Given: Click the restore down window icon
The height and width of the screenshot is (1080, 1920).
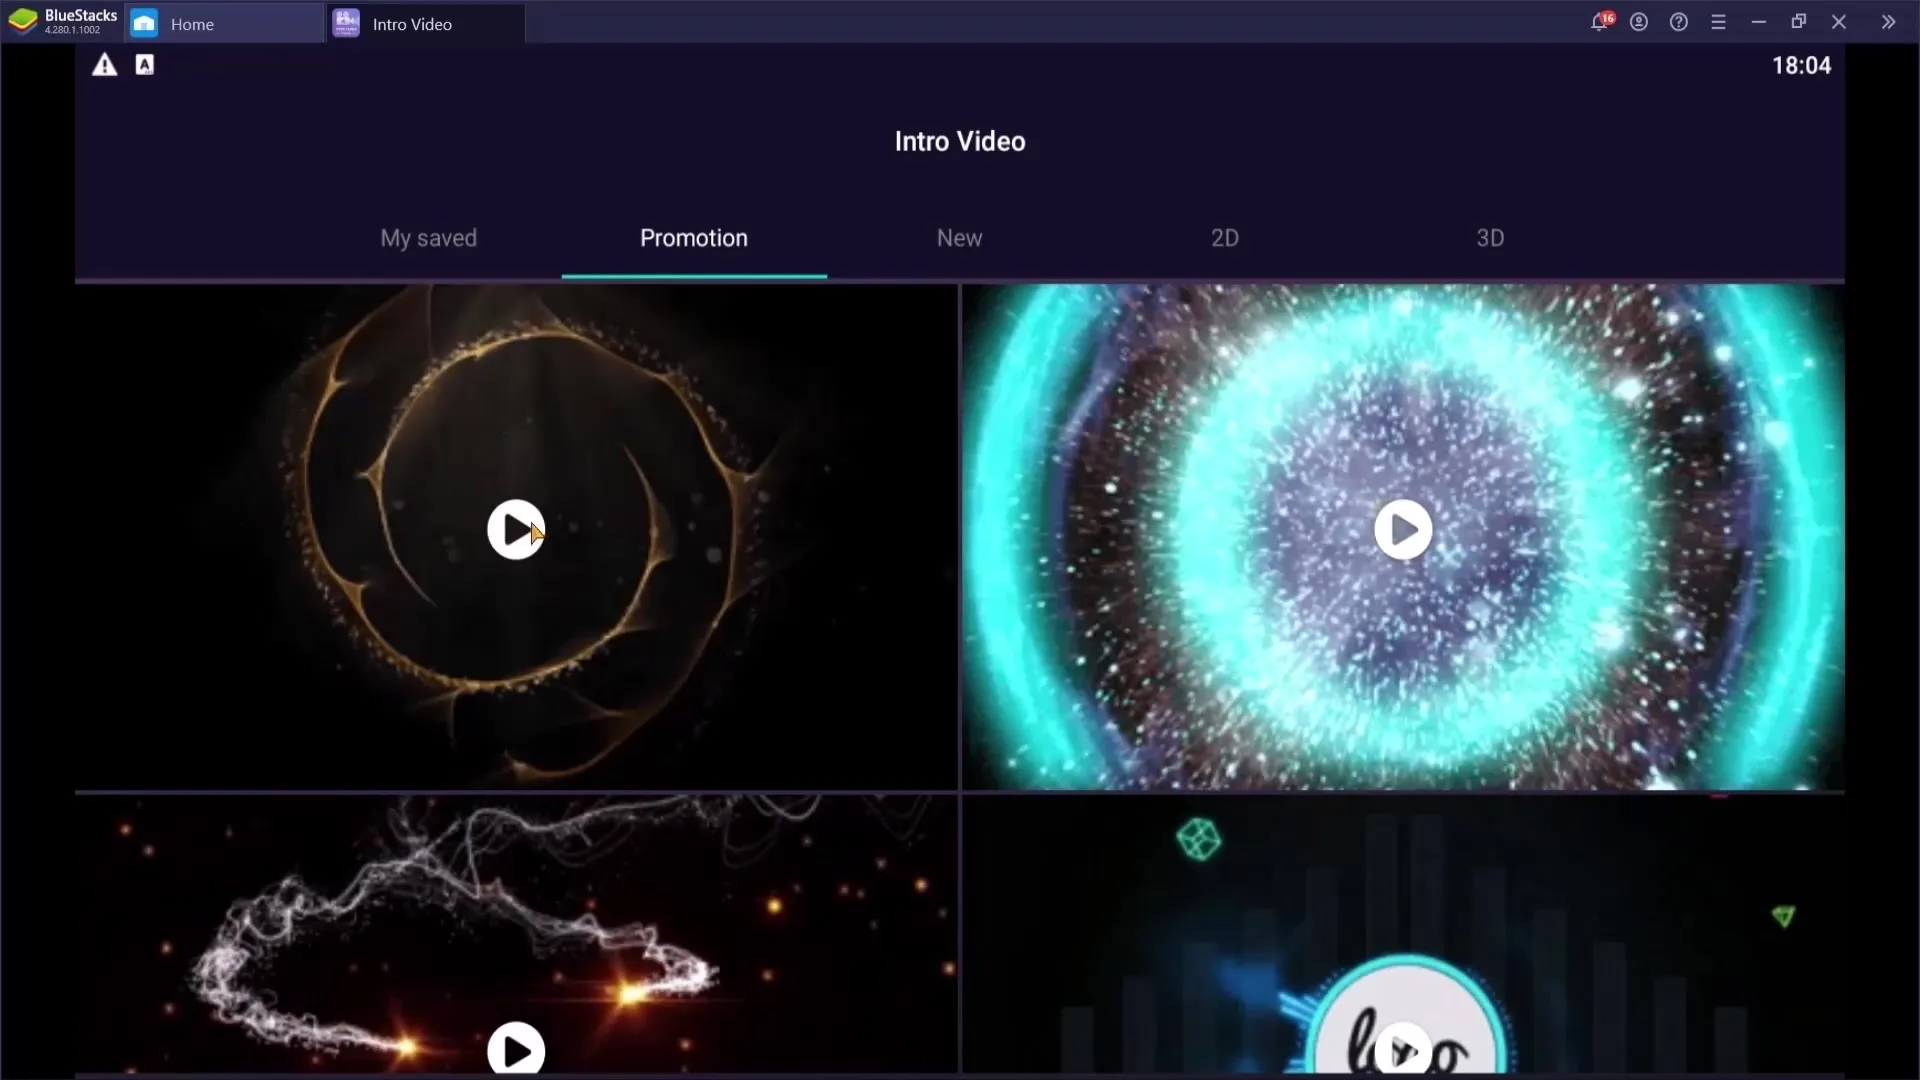Looking at the screenshot, I should pyautogui.click(x=1799, y=22).
